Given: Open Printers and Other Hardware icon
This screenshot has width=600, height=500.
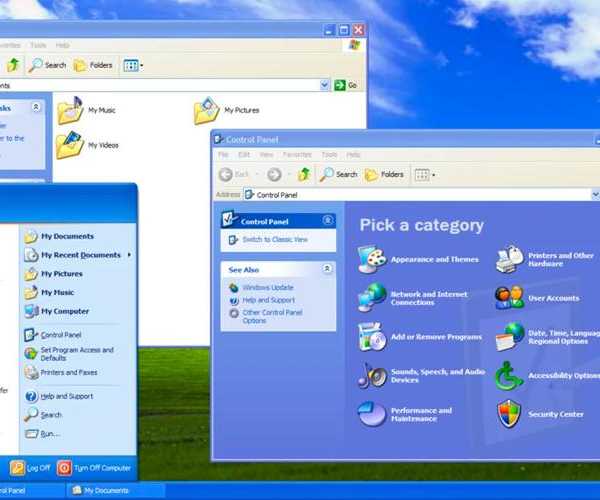Looking at the screenshot, I should click(x=510, y=258).
